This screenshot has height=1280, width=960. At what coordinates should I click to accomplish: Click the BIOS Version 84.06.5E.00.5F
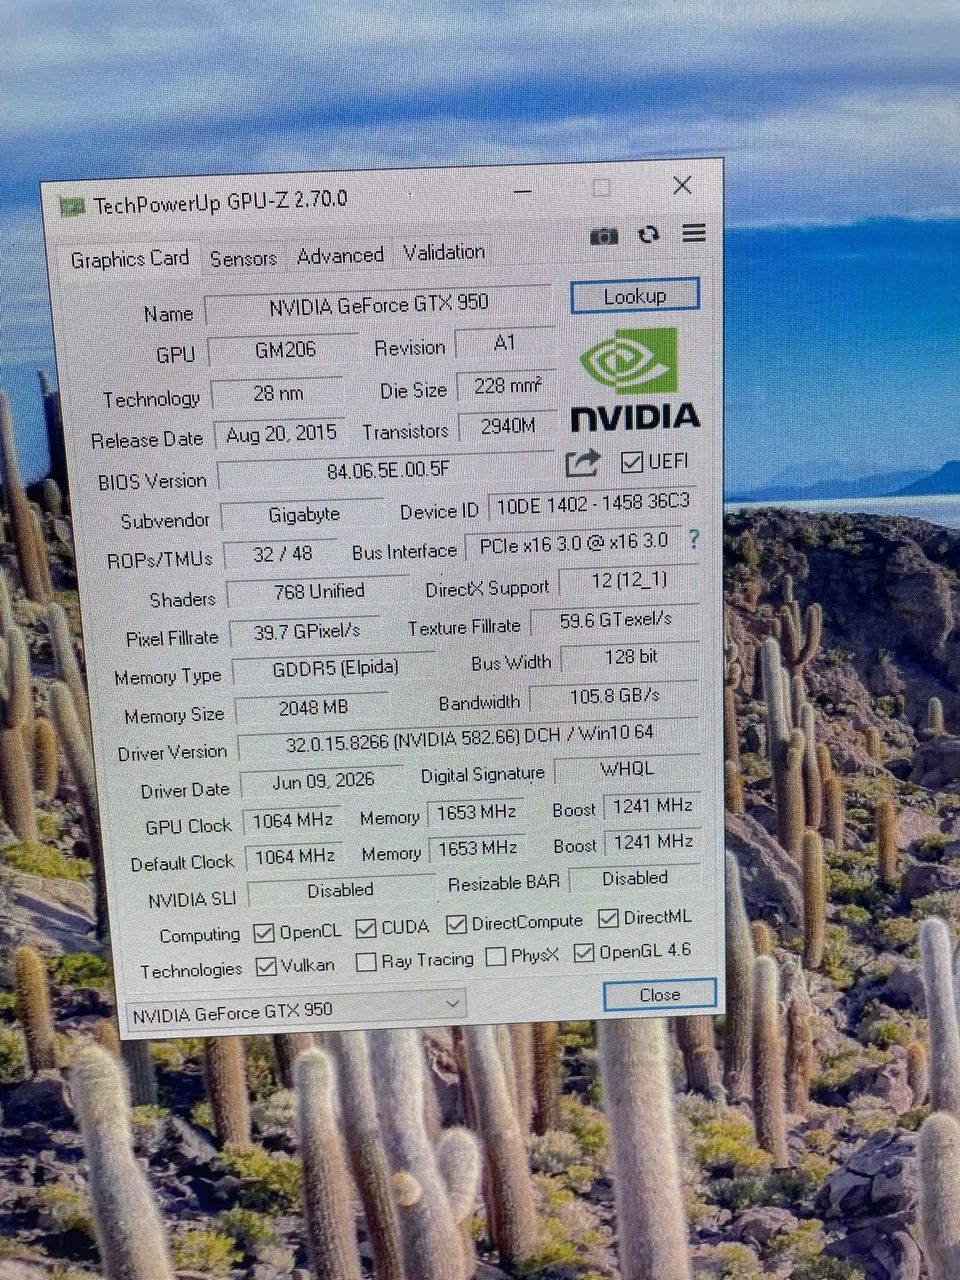(388, 470)
